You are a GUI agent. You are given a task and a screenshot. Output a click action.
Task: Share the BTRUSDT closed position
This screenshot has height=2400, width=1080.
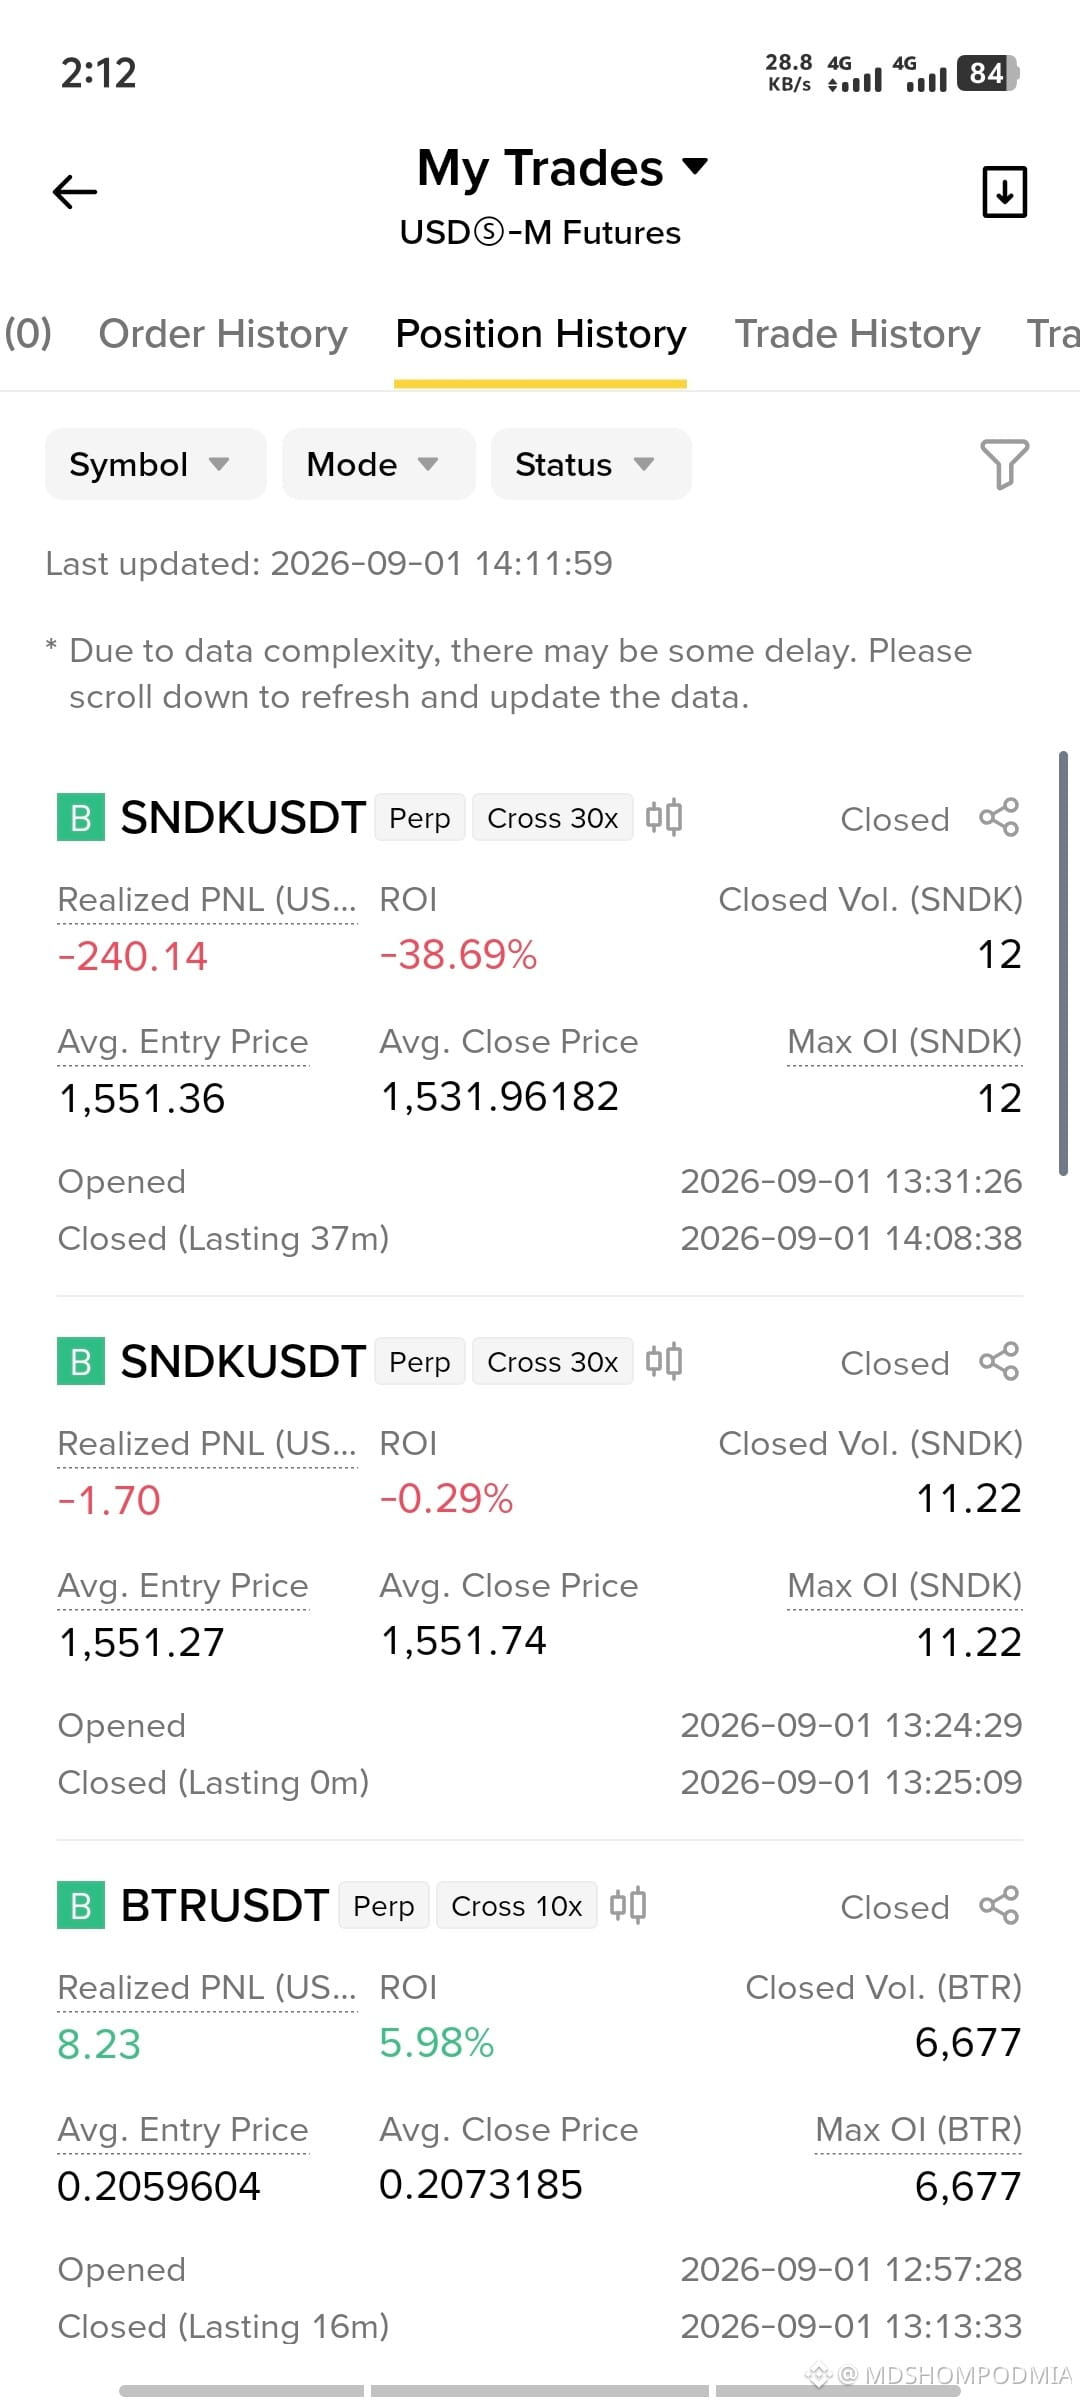[x=999, y=1905]
